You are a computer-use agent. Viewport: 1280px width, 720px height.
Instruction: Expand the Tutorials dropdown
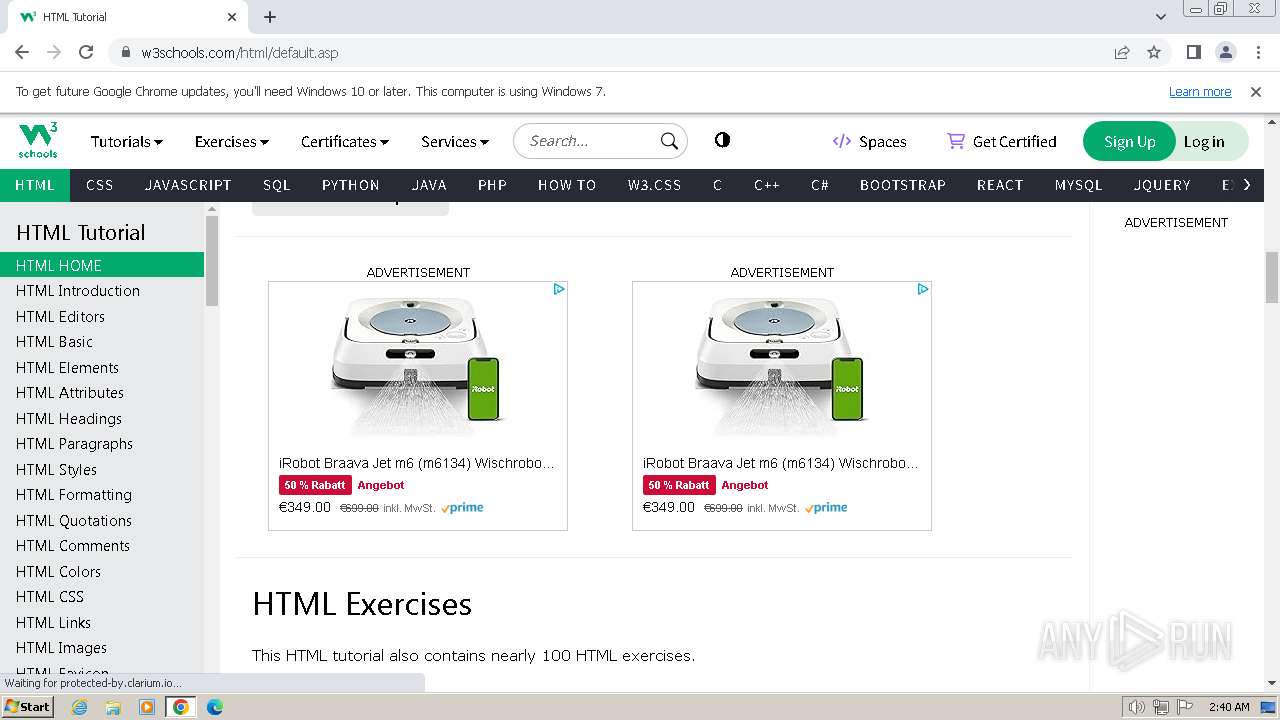[127, 142]
